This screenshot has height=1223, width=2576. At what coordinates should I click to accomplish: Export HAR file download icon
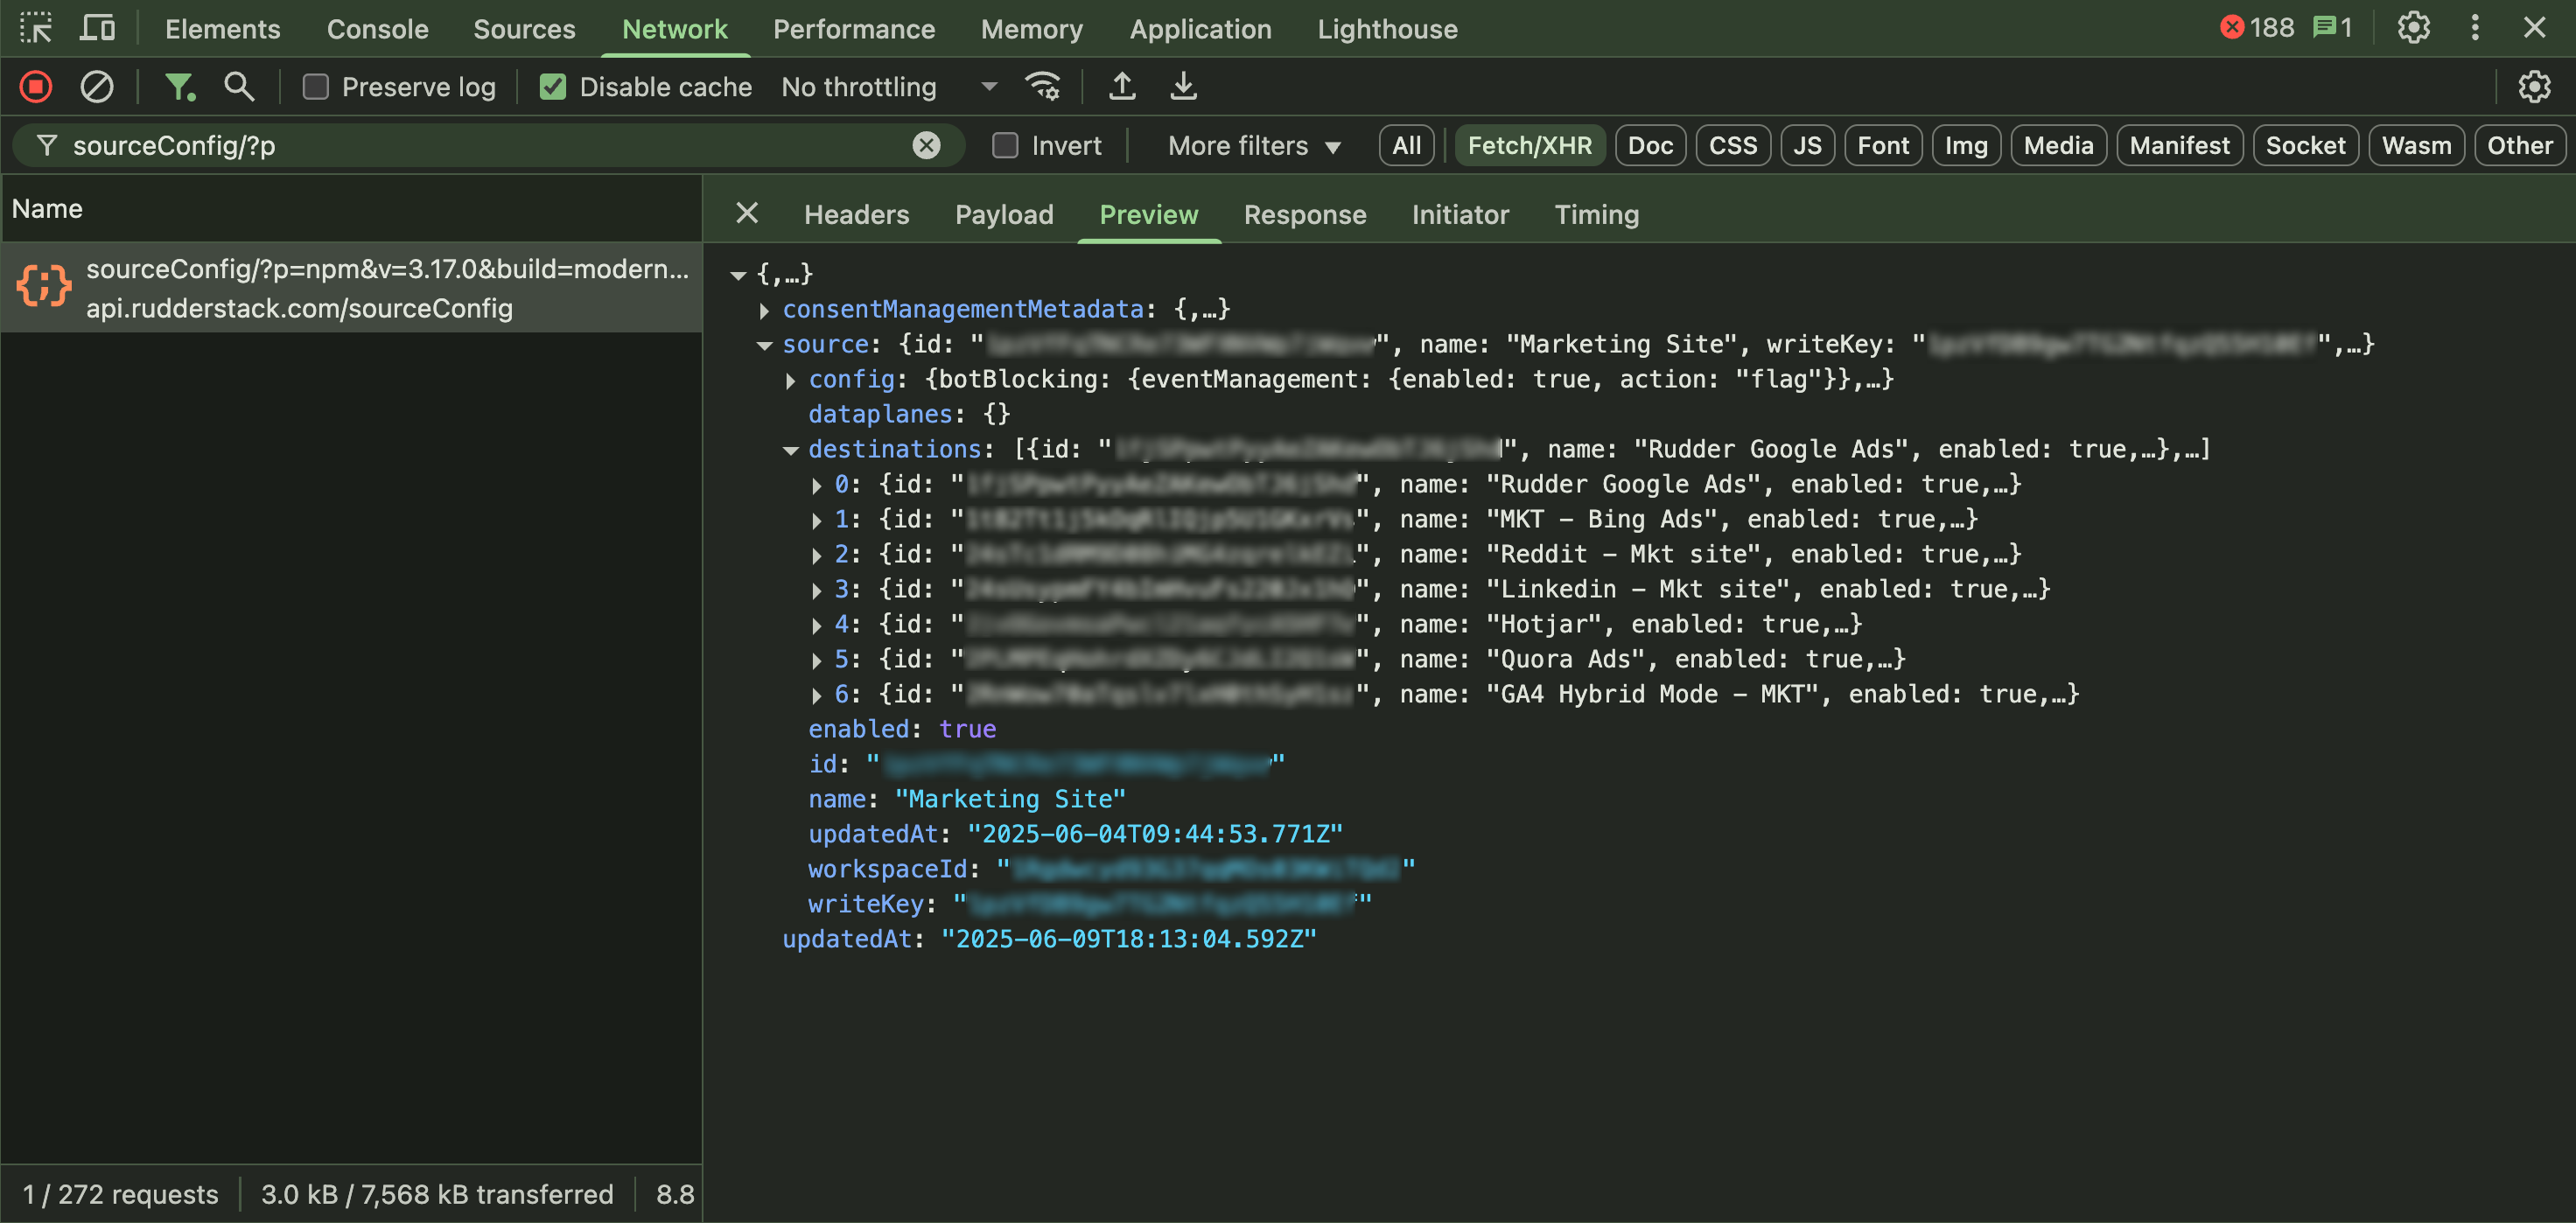point(1183,87)
